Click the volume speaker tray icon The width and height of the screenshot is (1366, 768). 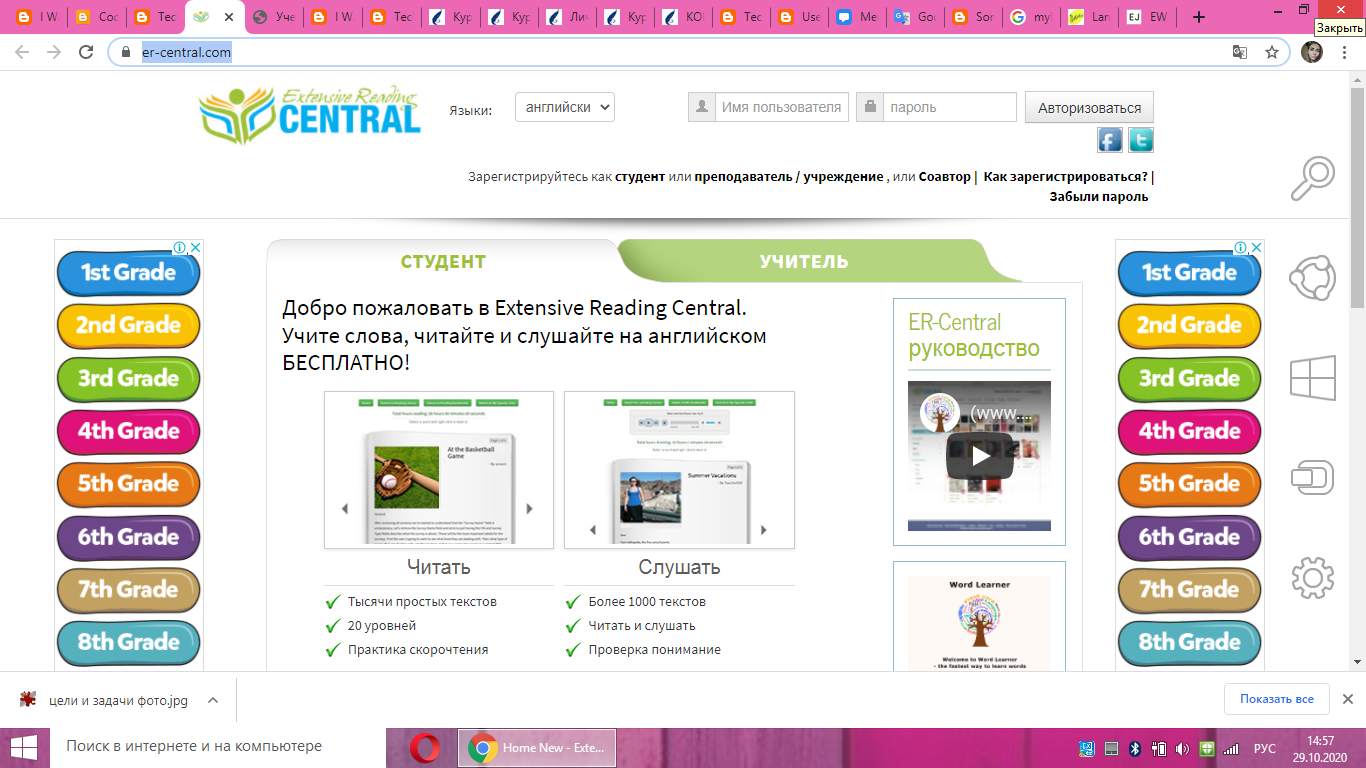point(1182,748)
